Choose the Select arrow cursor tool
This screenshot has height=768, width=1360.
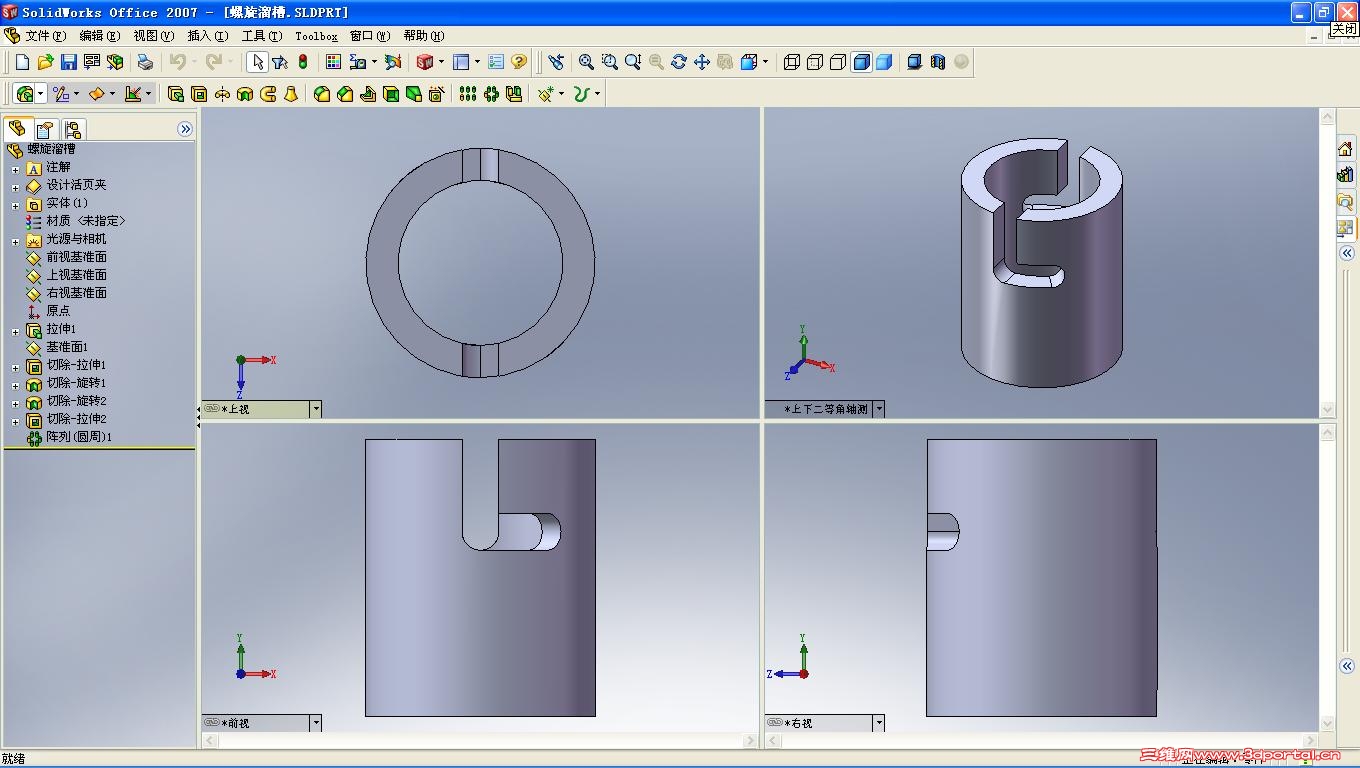pyautogui.click(x=257, y=62)
